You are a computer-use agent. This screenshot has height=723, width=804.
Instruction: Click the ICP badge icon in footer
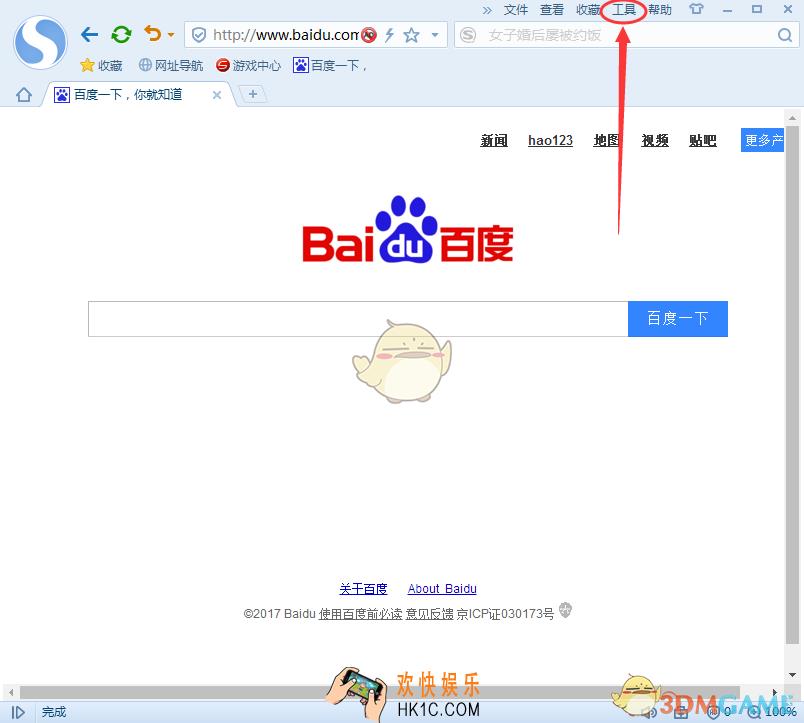pyautogui.click(x=565, y=610)
